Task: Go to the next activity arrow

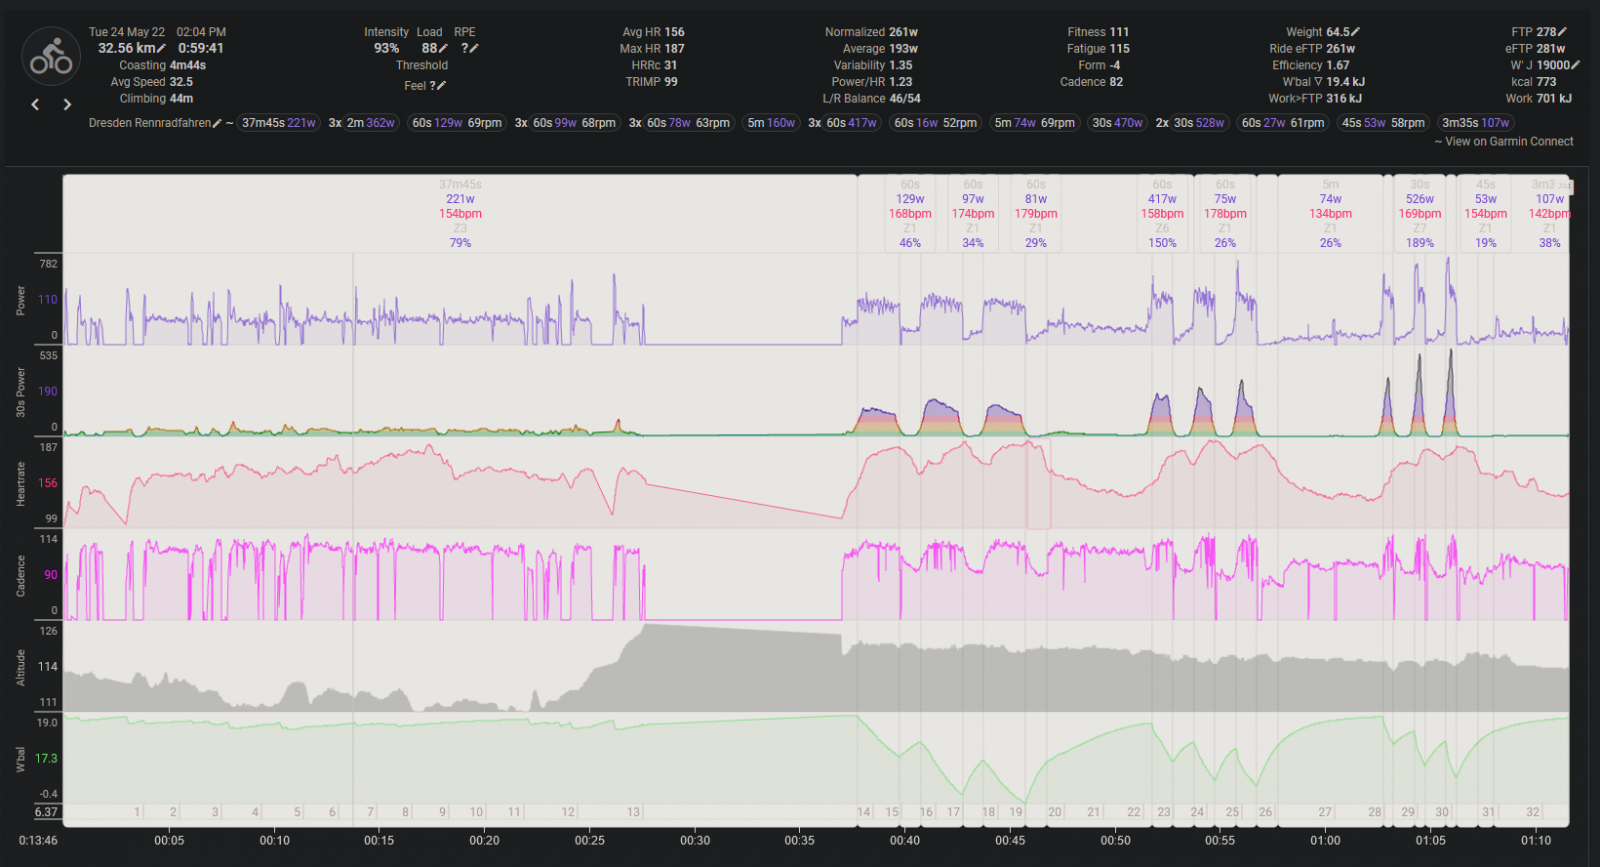Action: click(x=67, y=104)
